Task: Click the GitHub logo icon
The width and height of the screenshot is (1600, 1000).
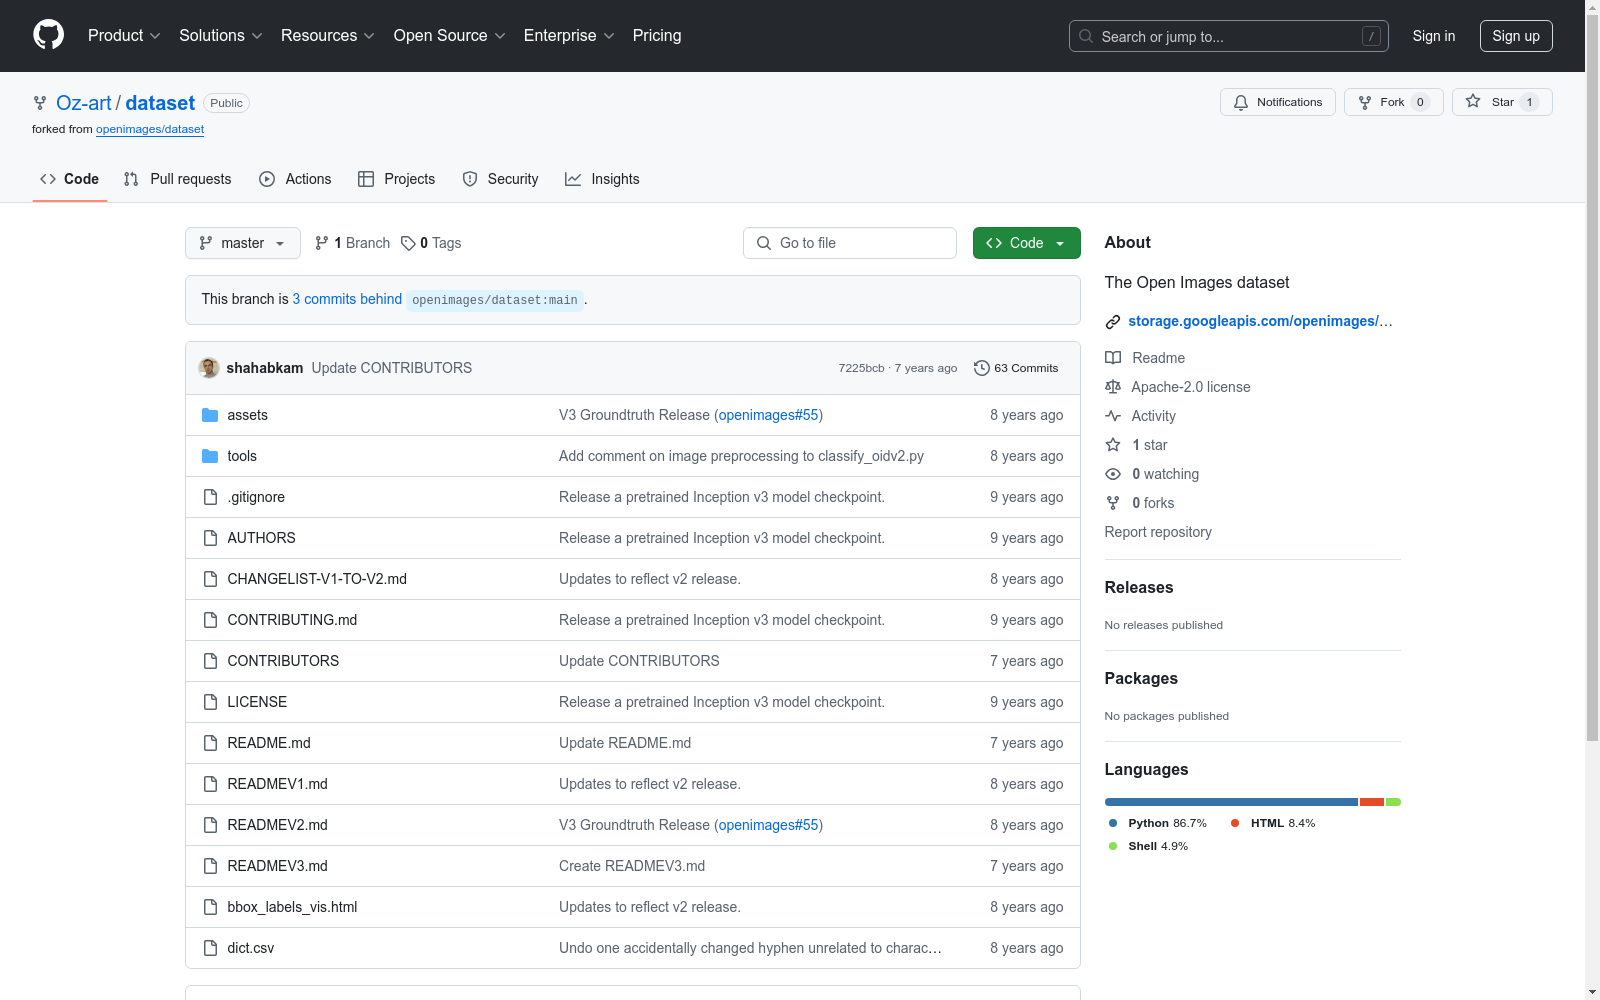Action: 48,35
